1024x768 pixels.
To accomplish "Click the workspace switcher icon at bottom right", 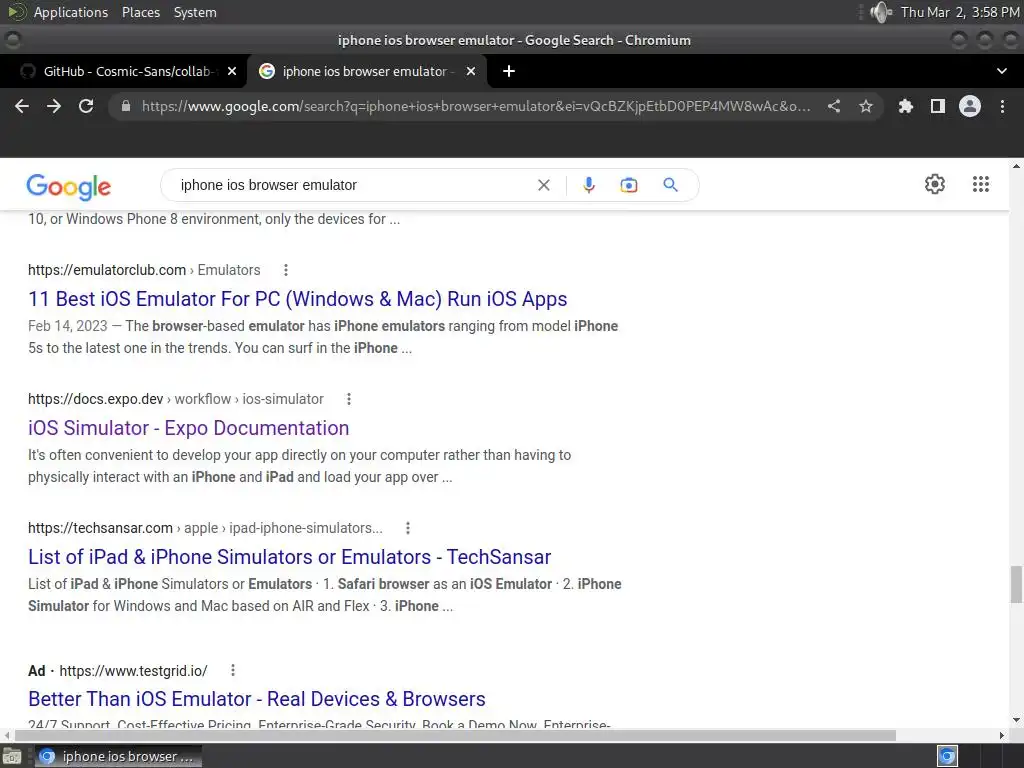I will pos(947,756).
